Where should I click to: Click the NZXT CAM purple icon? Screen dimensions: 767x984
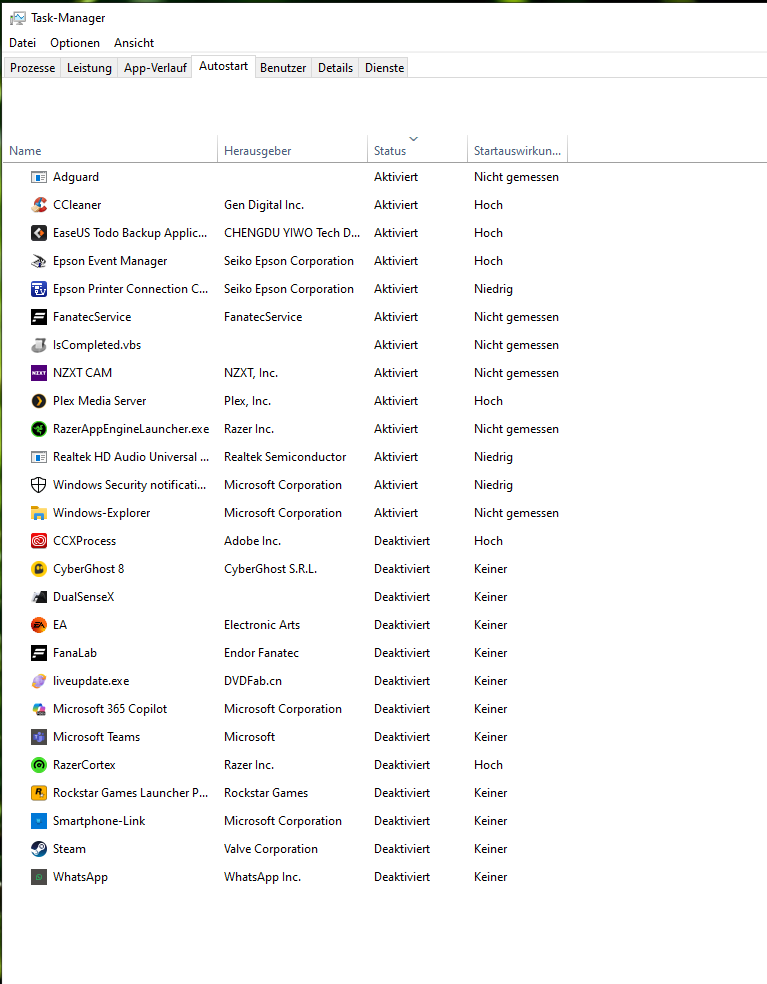(x=39, y=373)
